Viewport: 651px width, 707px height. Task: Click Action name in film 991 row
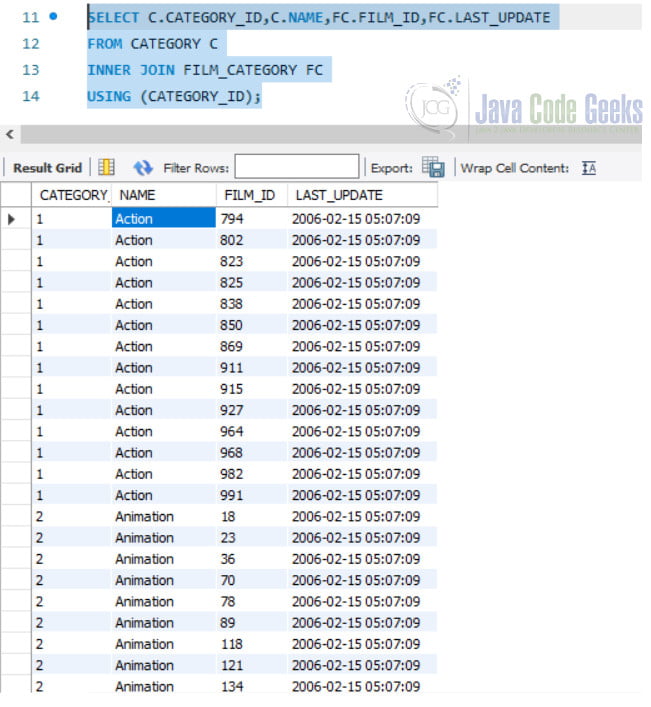click(x=134, y=495)
